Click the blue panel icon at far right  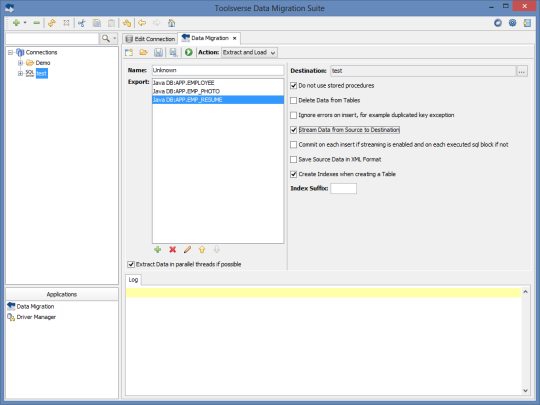click(x=527, y=23)
